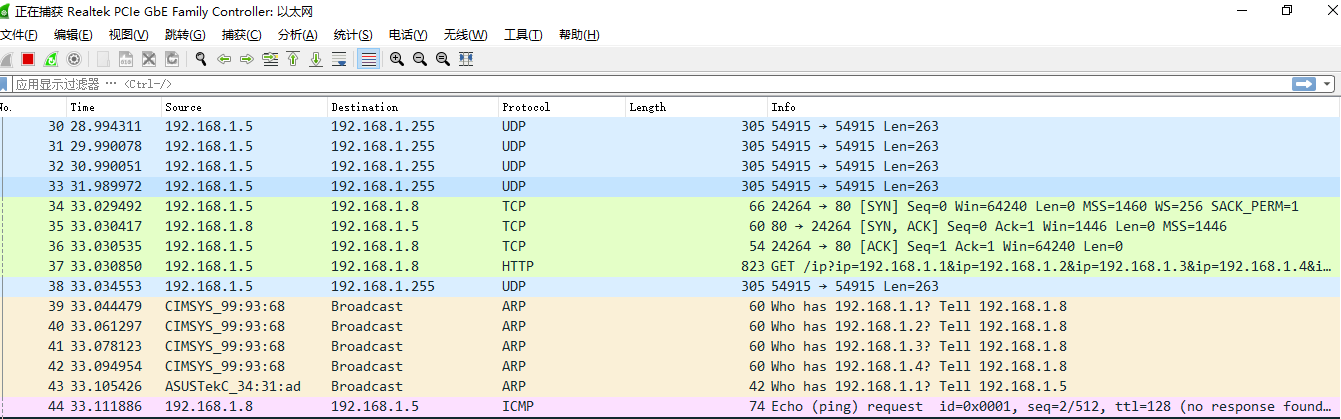Open the 帮助(H) menu
Screen dimensions: 1341x419
[x=579, y=35]
